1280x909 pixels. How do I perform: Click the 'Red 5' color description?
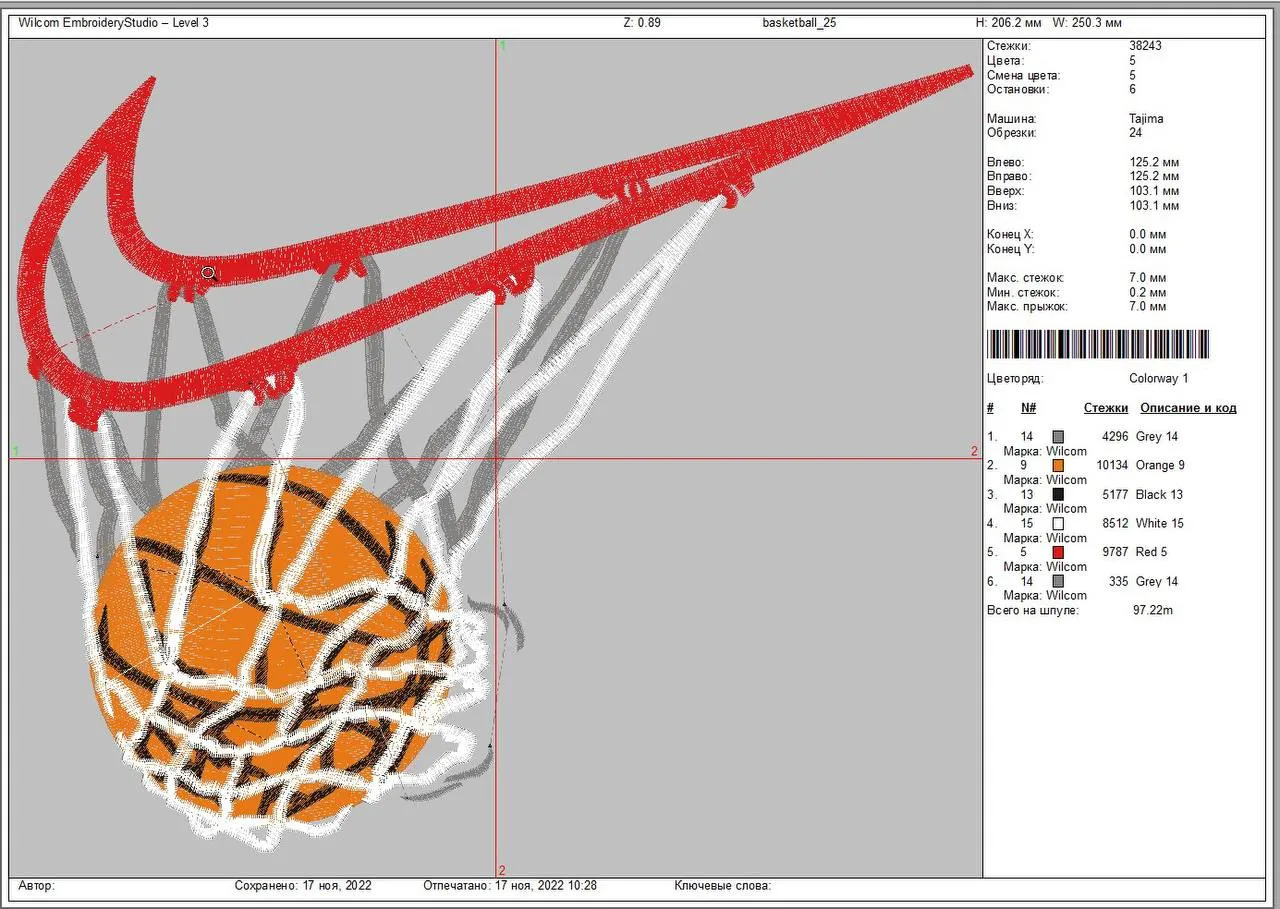point(1152,552)
